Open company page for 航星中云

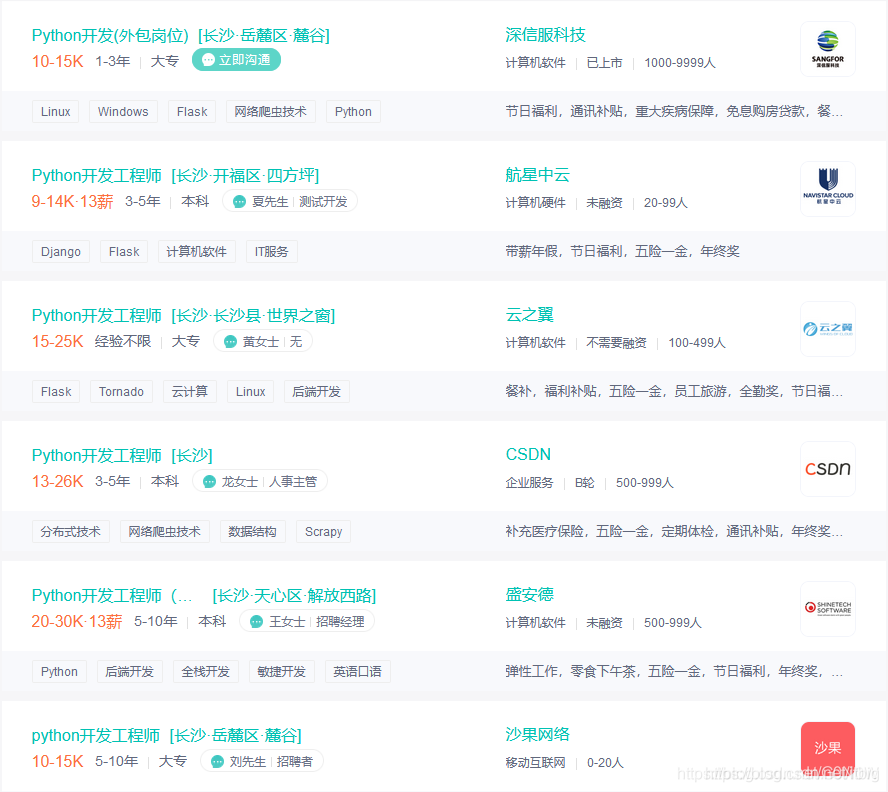pyautogui.click(x=537, y=175)
